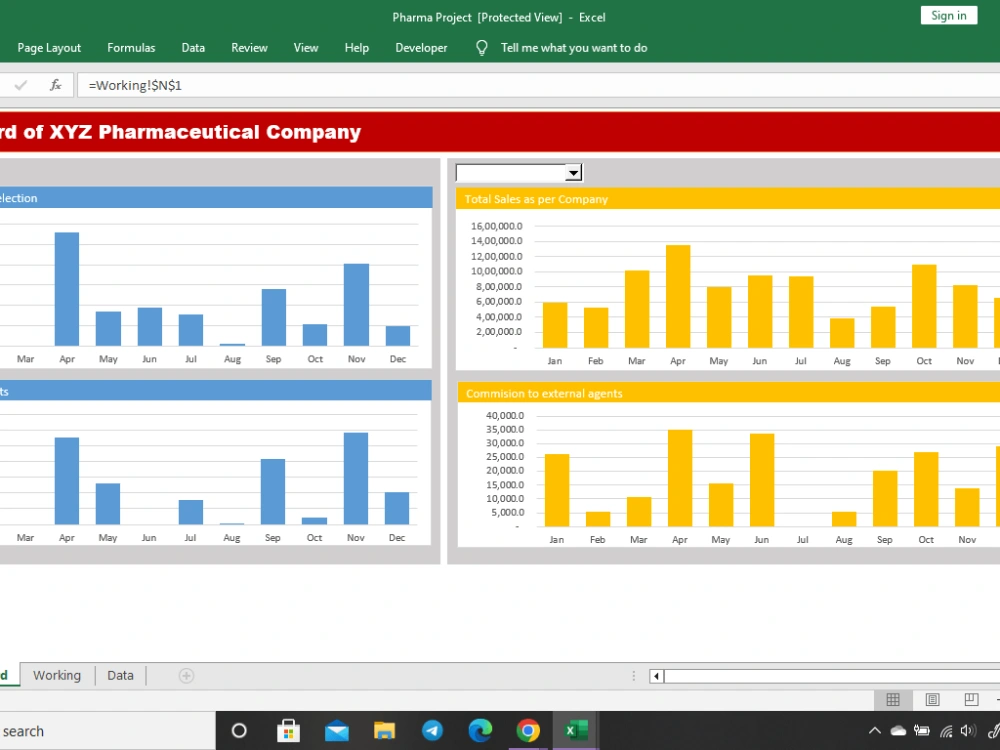Click the Jan bar in Commision chart
Image resolution: width=1000 pixels, height=750 pixels.
click(x=557, y=490)
